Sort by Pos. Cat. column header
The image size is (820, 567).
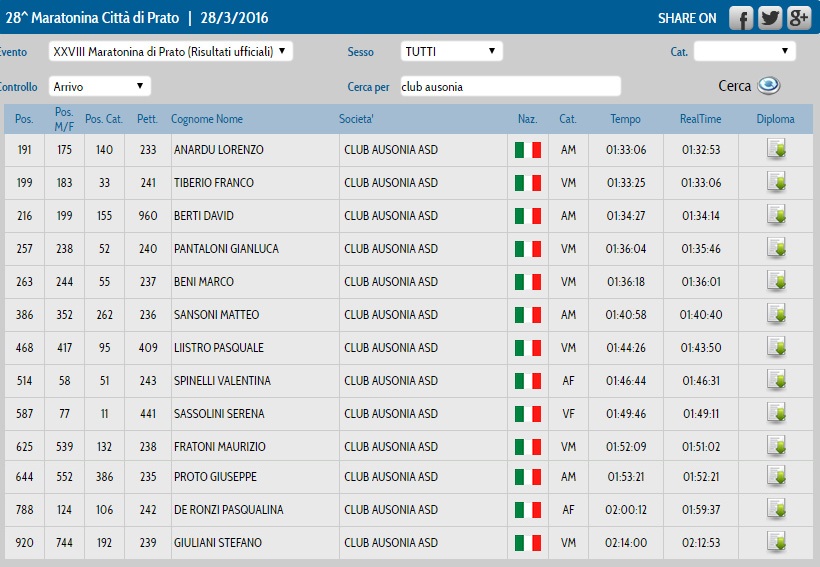pyautogui.click(x=104, y=119)
